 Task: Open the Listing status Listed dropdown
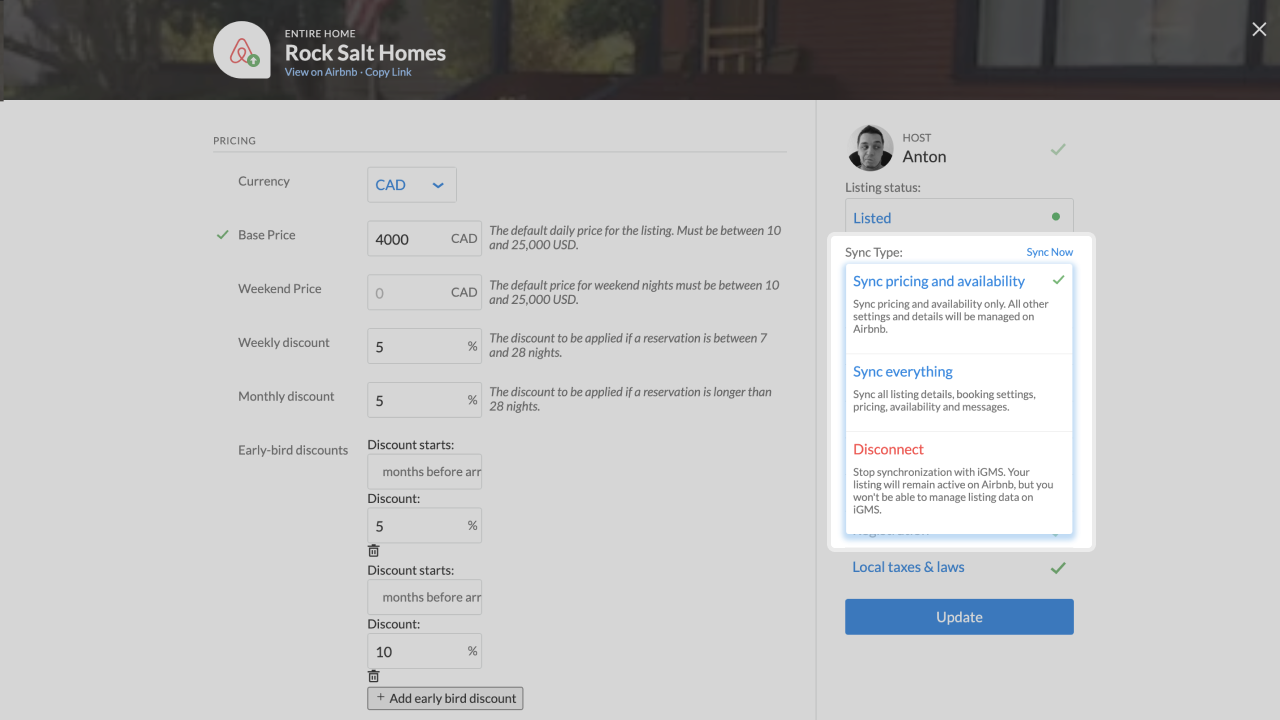tap(959, 217)
